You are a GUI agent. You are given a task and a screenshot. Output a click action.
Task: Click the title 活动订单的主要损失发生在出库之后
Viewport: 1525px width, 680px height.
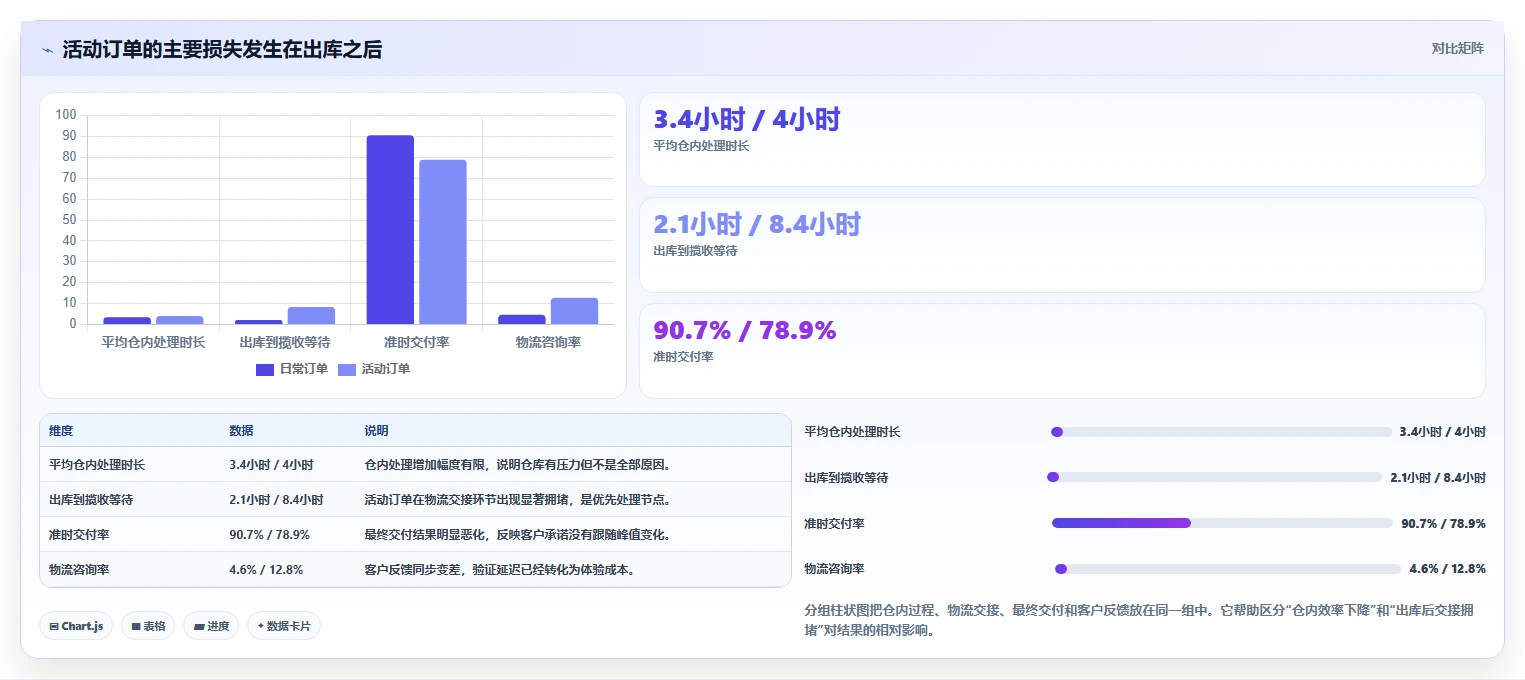pyautogui.click(x=222, y=50)
